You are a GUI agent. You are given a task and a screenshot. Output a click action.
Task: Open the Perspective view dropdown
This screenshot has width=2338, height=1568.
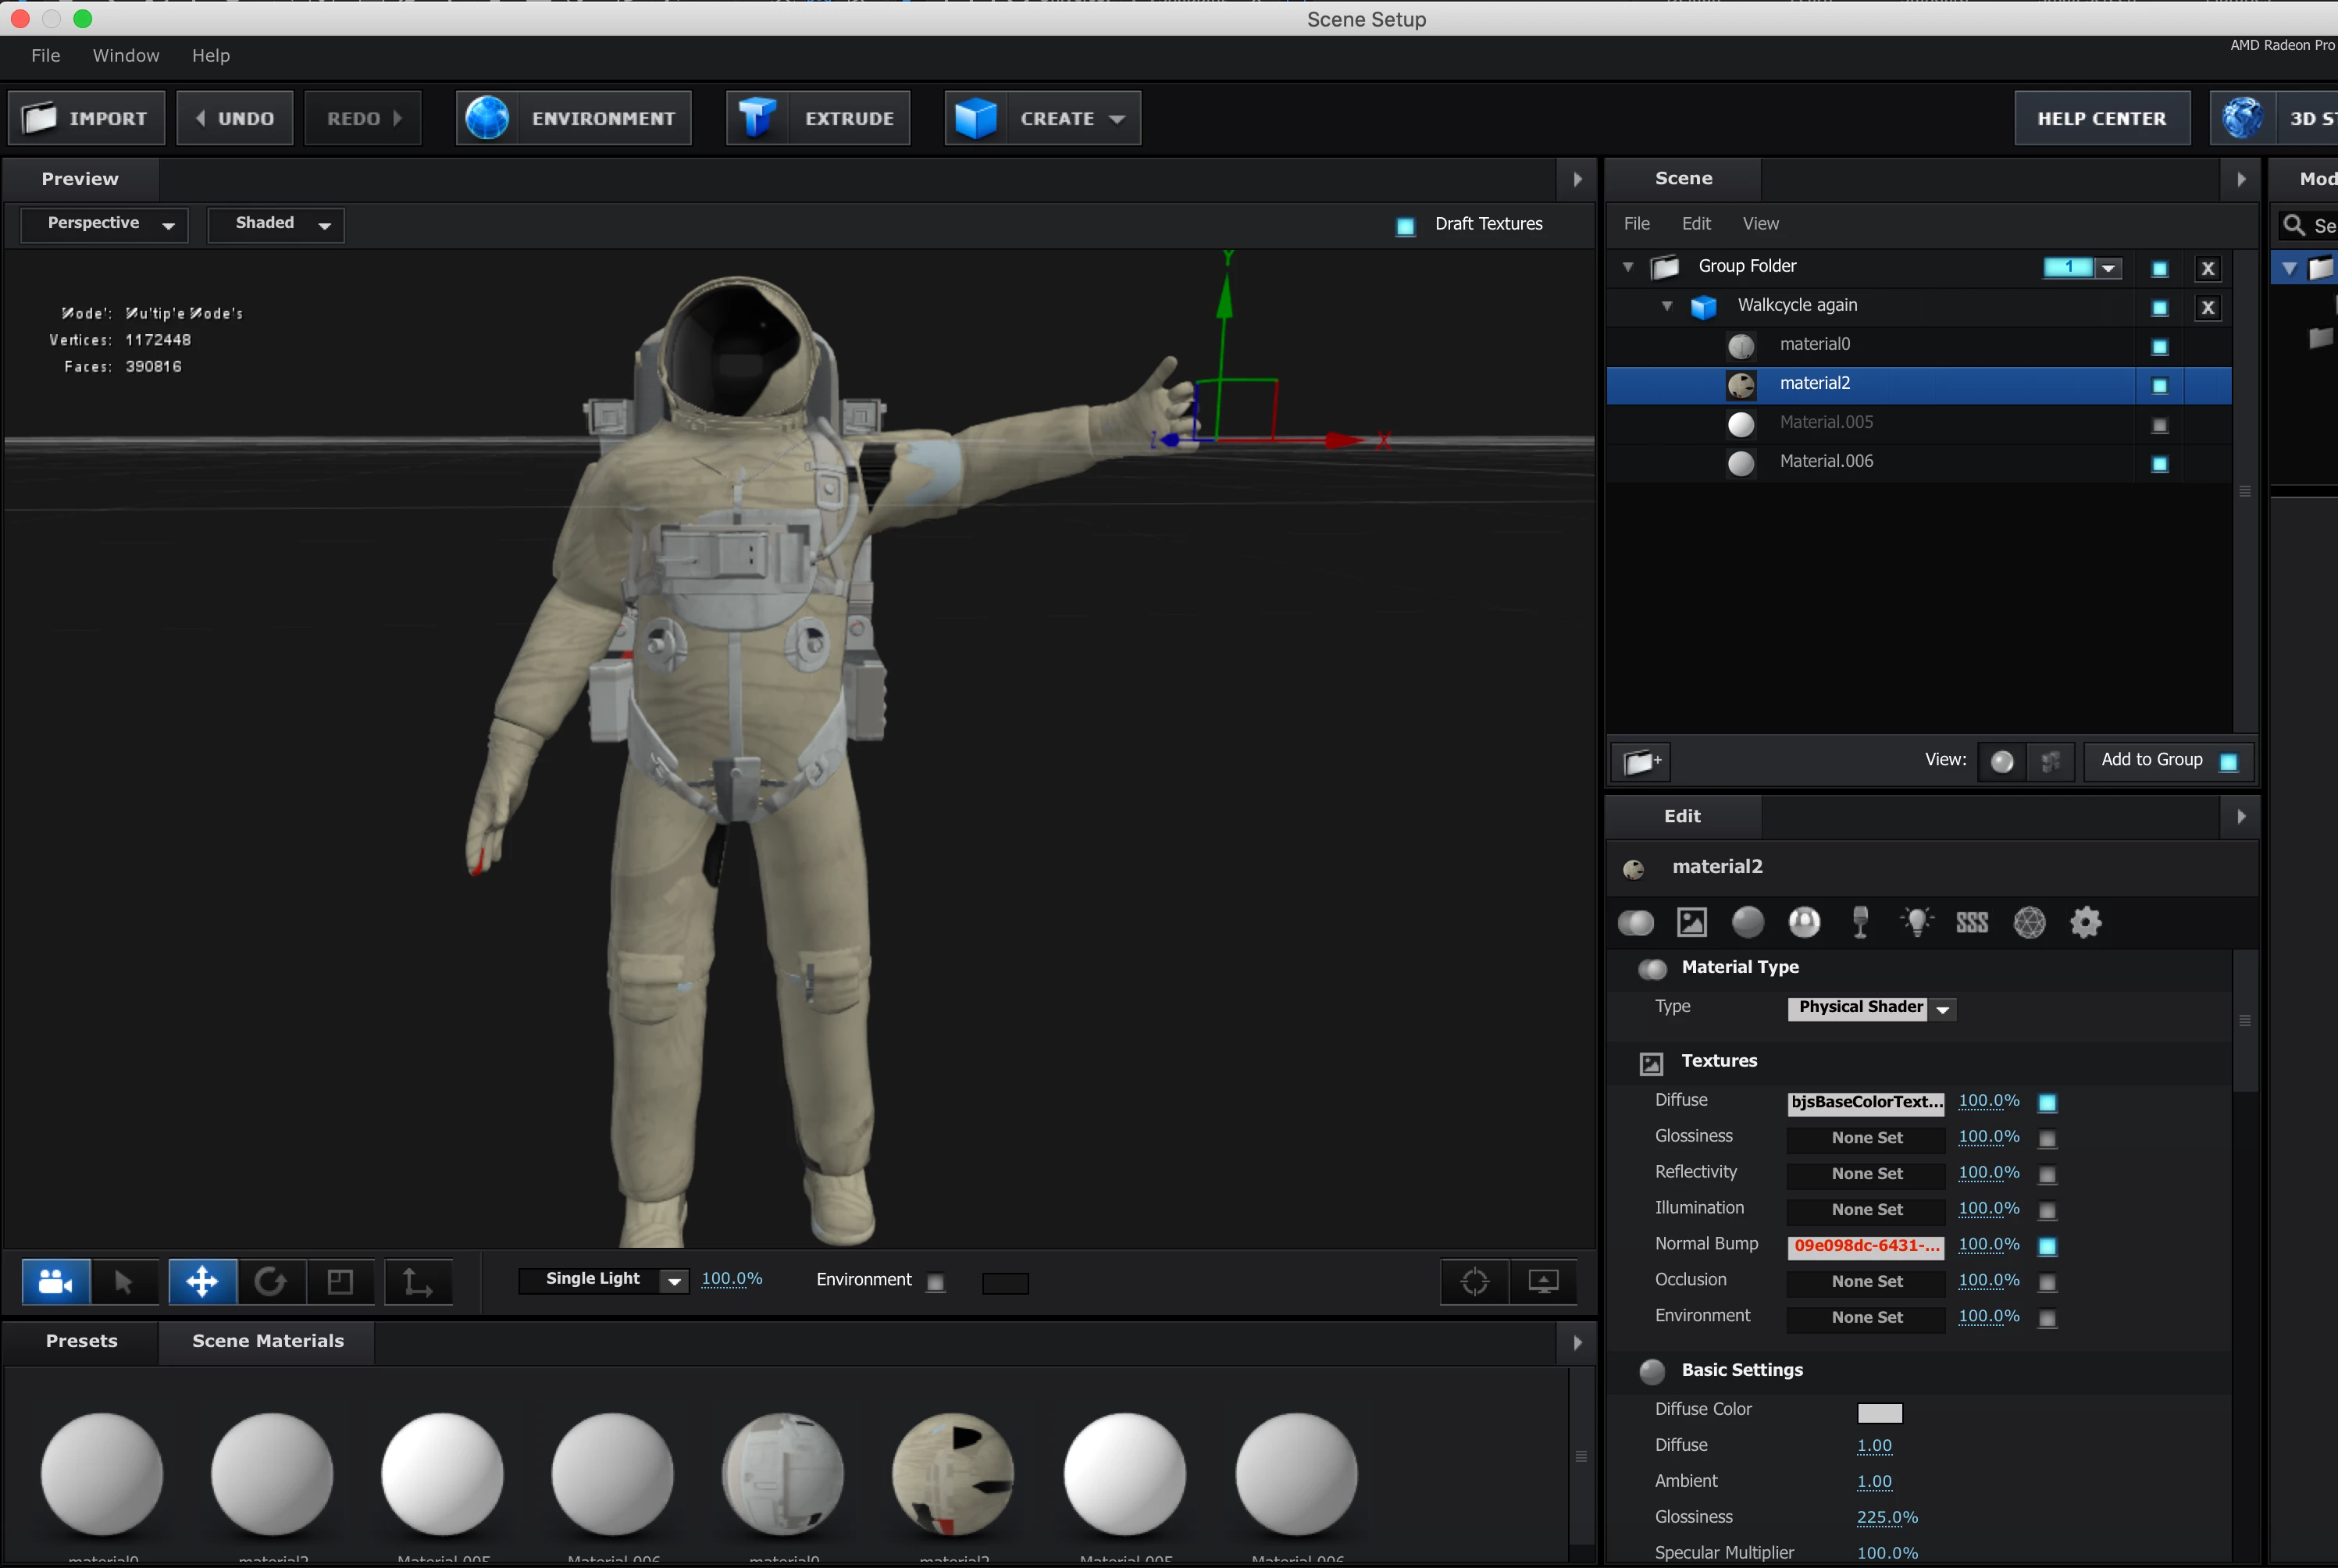tap(104, 224)
